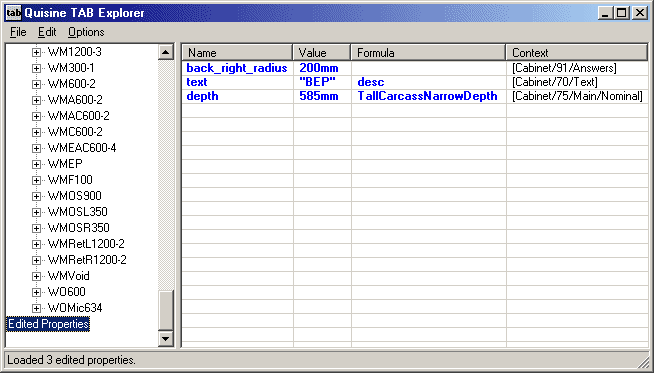This screenshot has height=373, width=654.
Task: Expand the WM300-1 tree node
Action: [x=36, y=68]
